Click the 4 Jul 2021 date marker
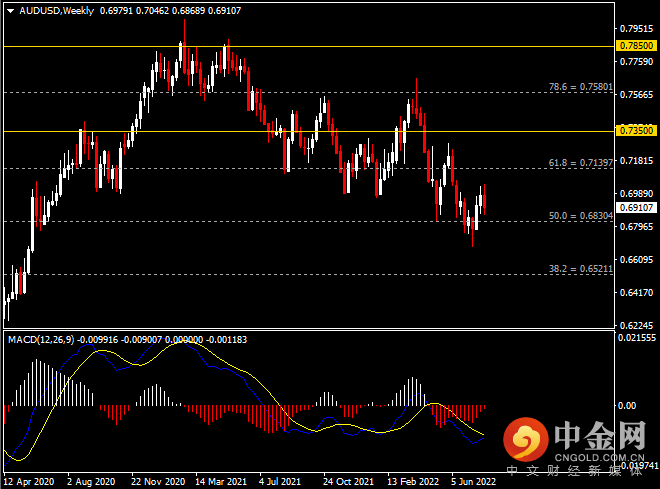Viewport: 660px width, 489px height. pos(280,481)
